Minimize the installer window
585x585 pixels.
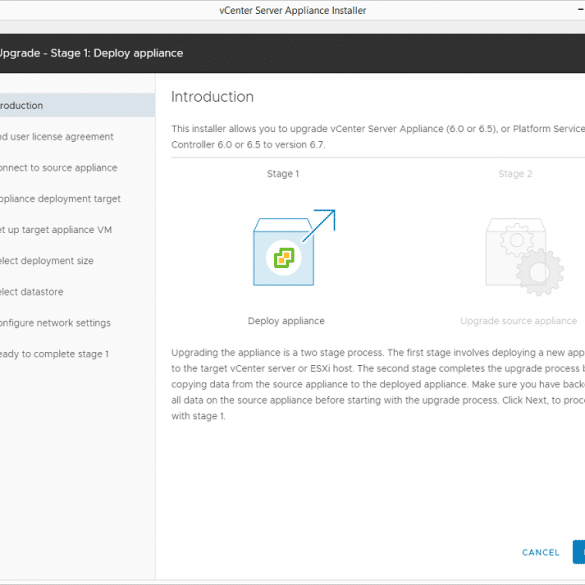point(581,10)
